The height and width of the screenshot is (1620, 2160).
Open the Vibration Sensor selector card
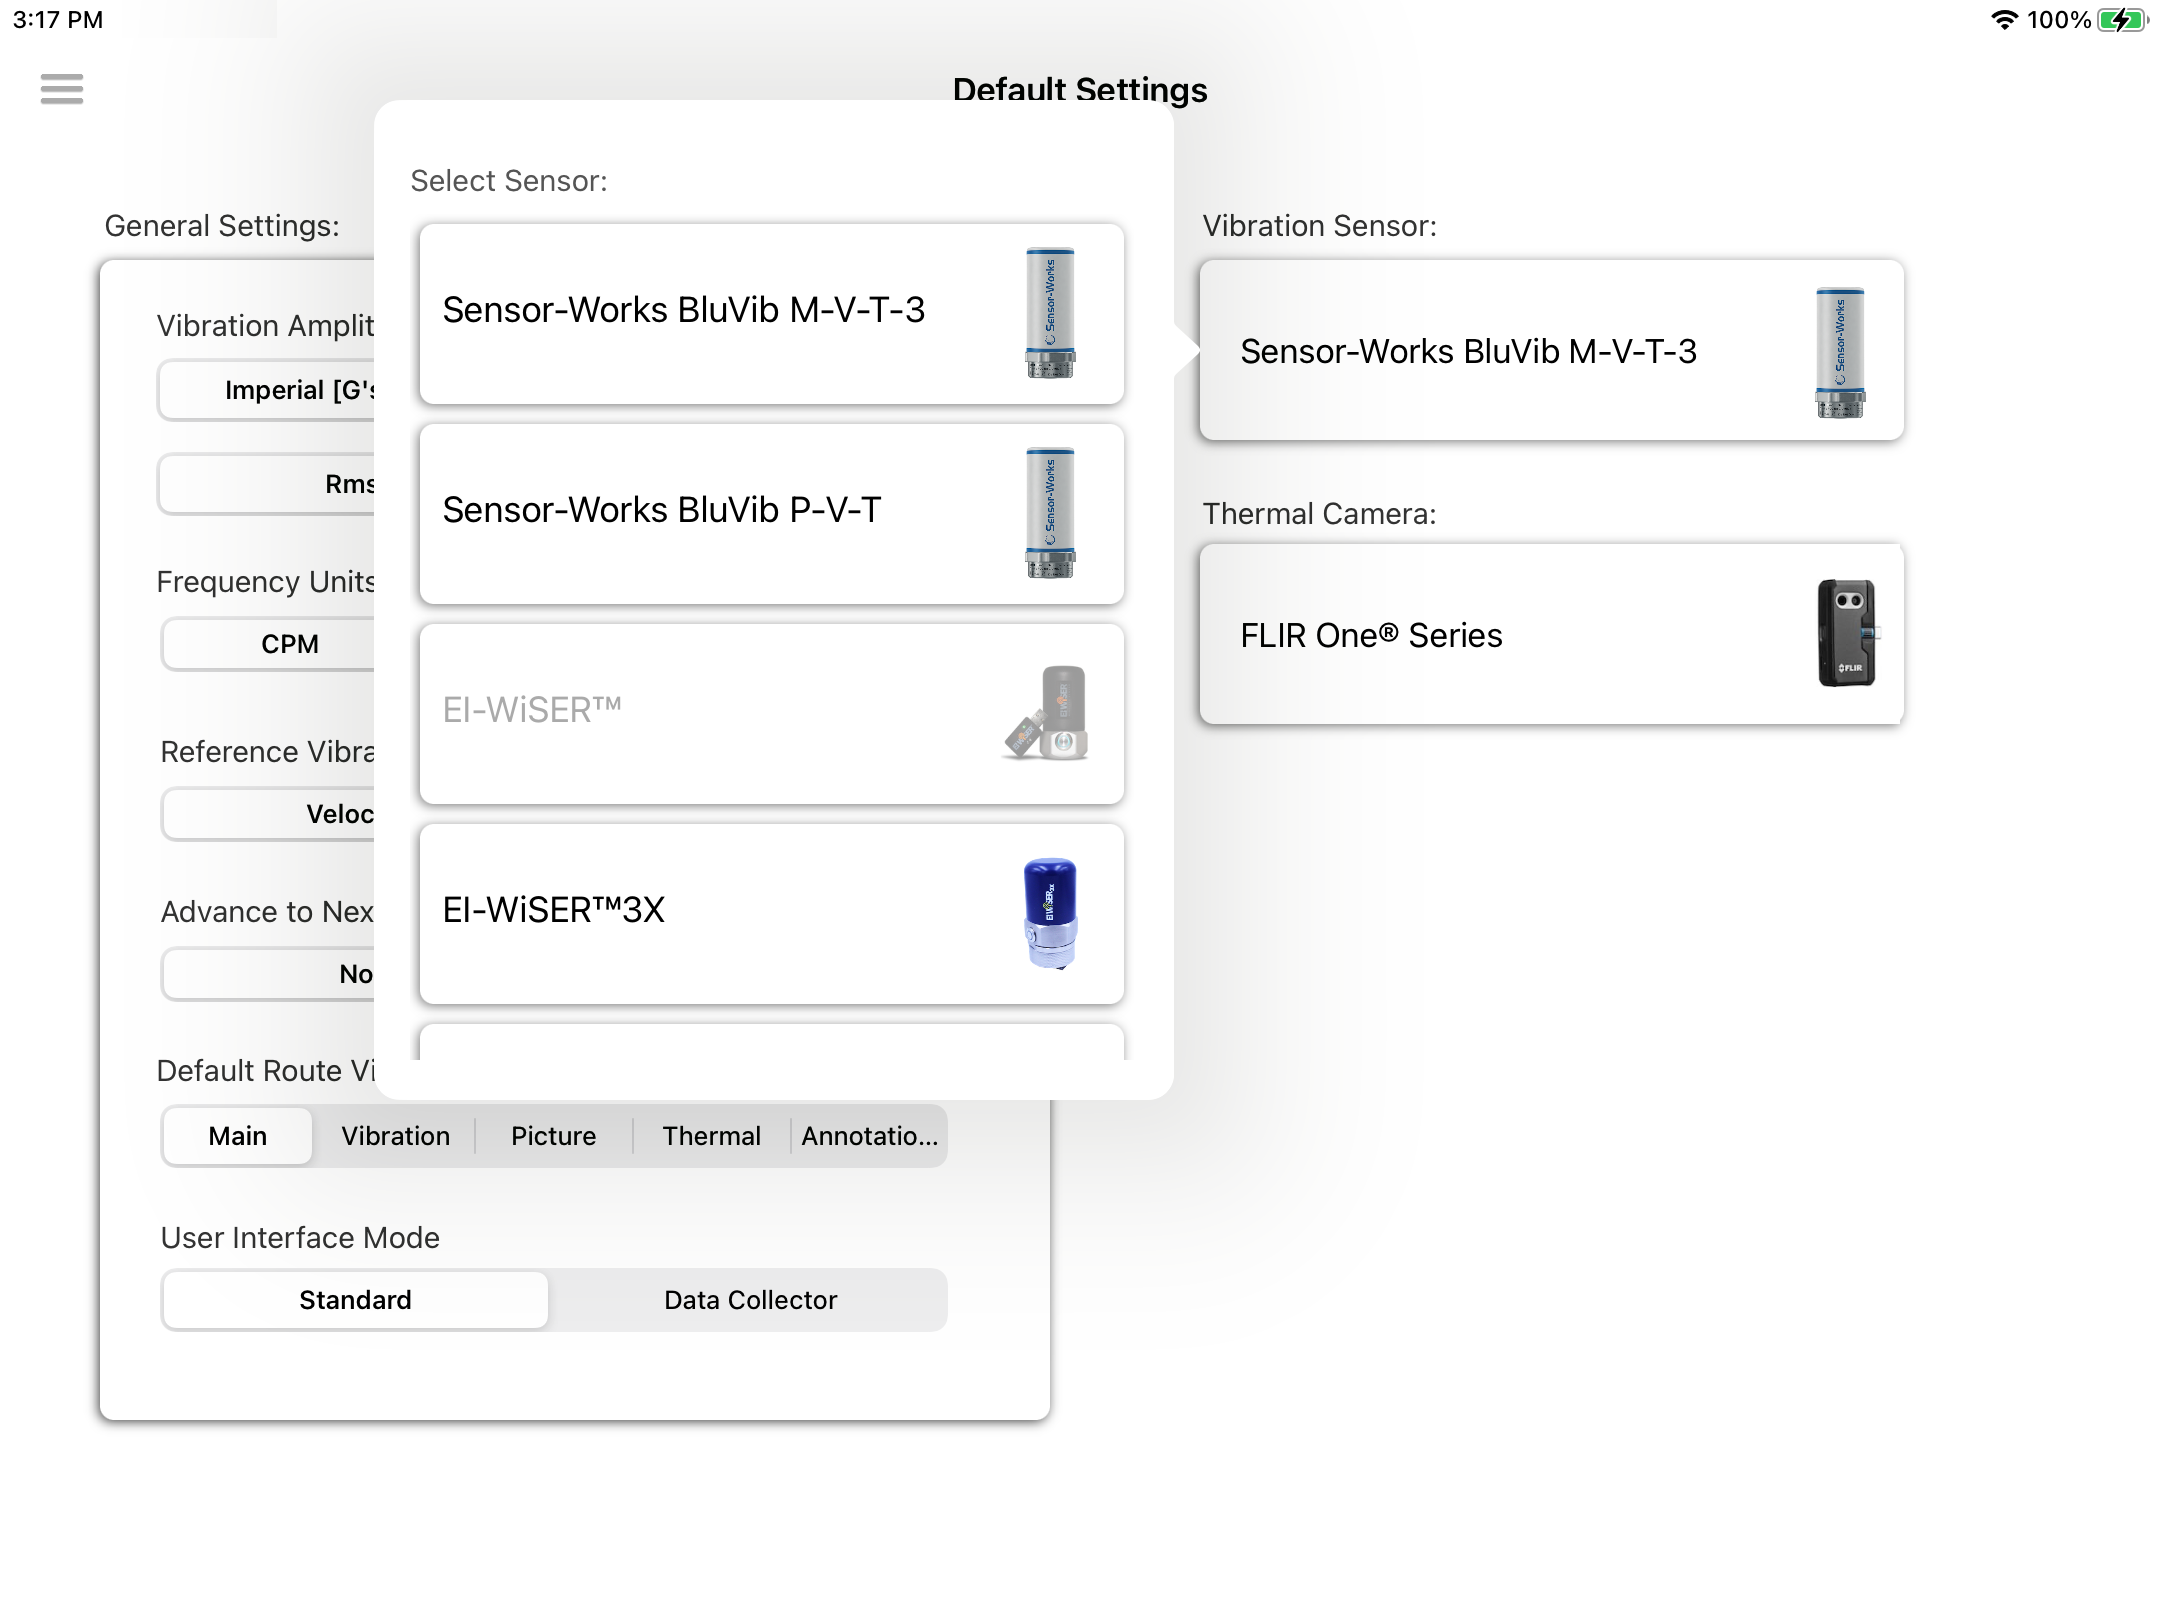tap(1551, 350)
